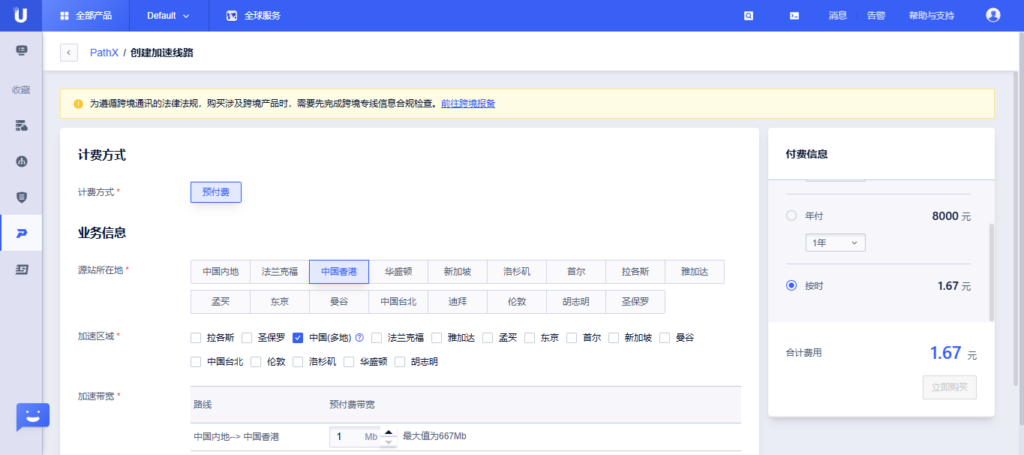Open 帮助与支持 in the top menu
Image resolution: width=1024 pixels, height=455 pixels.
tap(931, 16)
